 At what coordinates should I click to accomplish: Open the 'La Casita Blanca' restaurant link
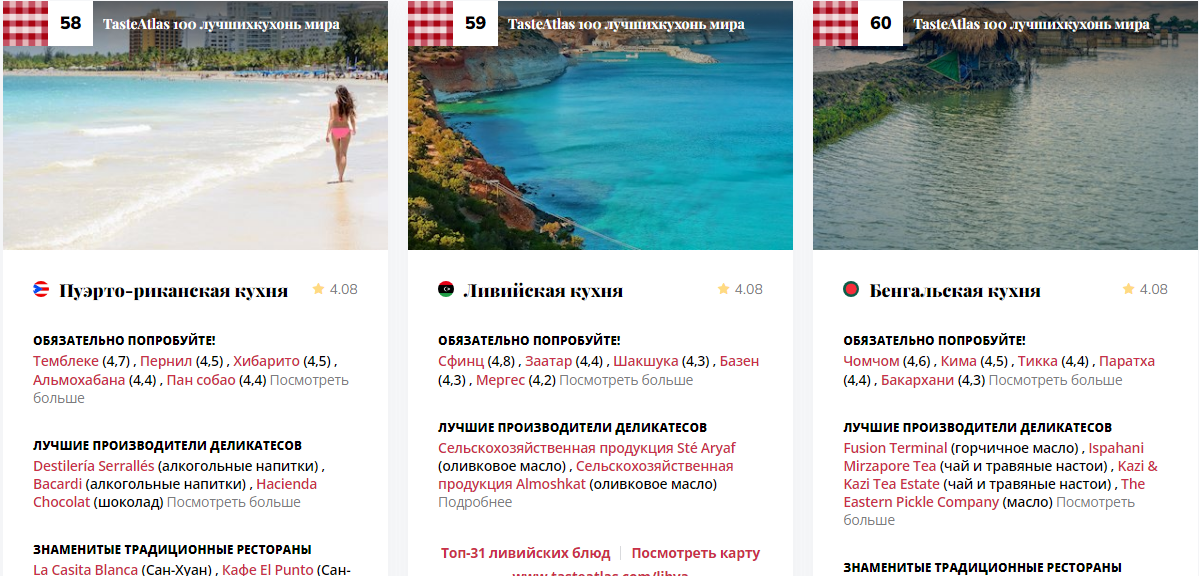pyautogui.click(x=86, y=569)
